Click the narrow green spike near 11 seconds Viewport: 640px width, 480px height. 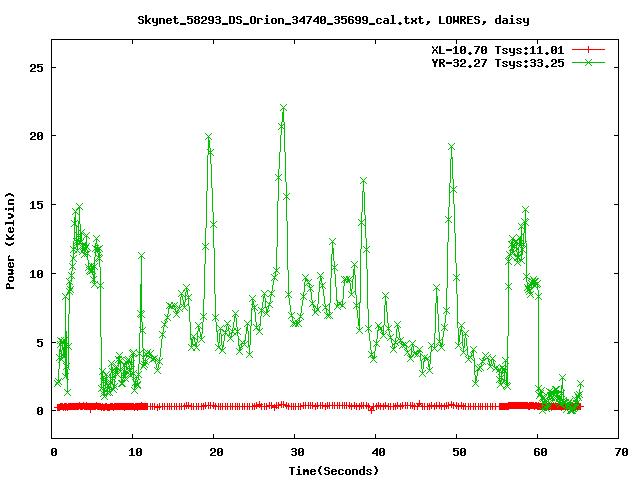[141, 256]
